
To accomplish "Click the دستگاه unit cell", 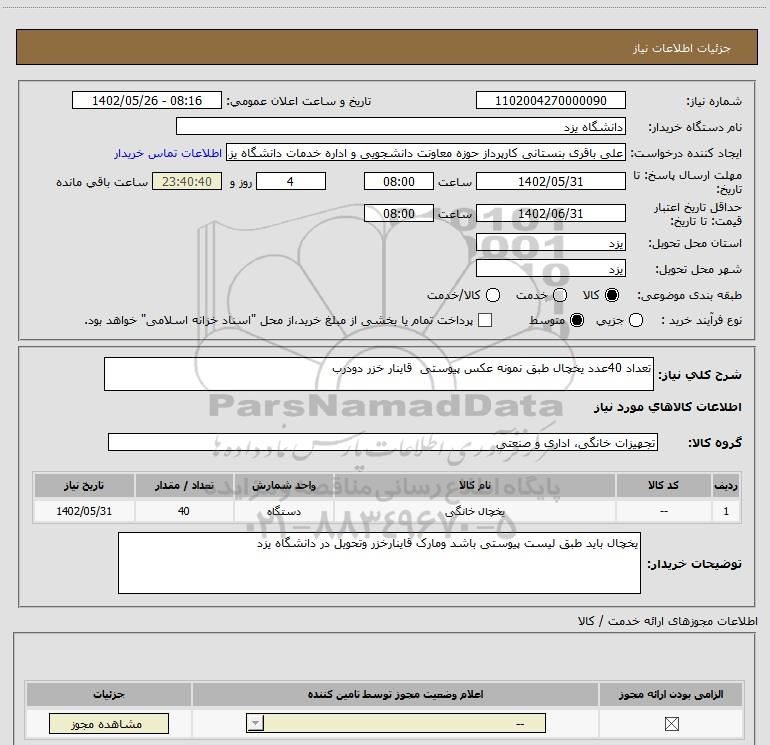I will click(x=283, y=511).
